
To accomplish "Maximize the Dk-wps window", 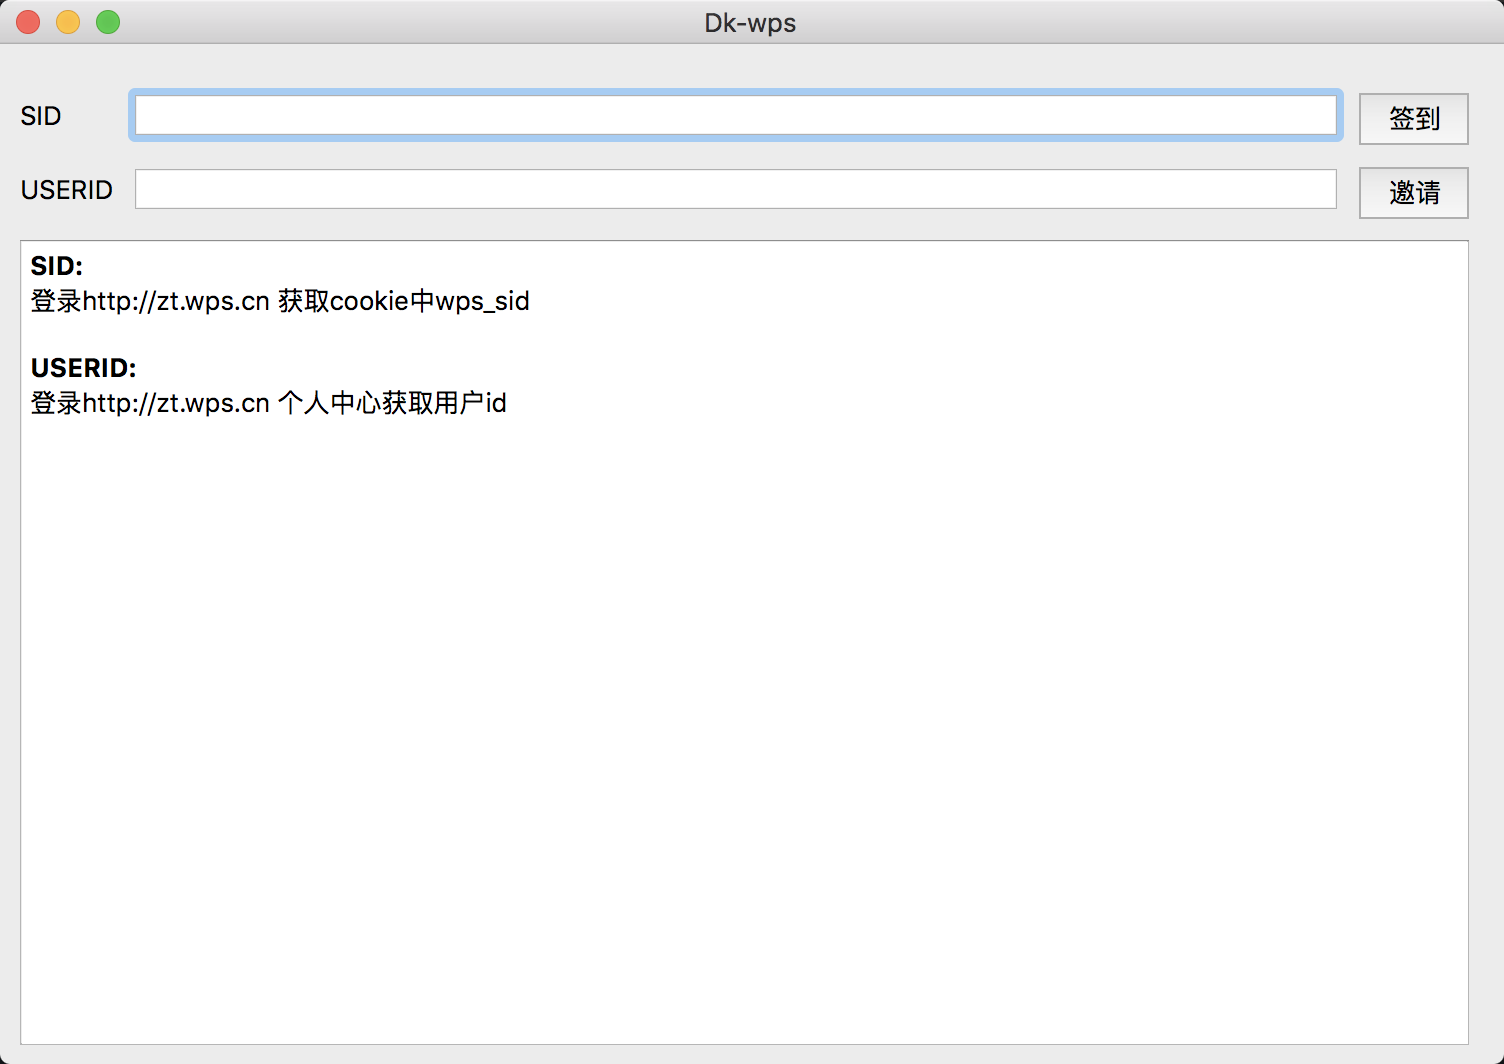I will click(108, 22).
